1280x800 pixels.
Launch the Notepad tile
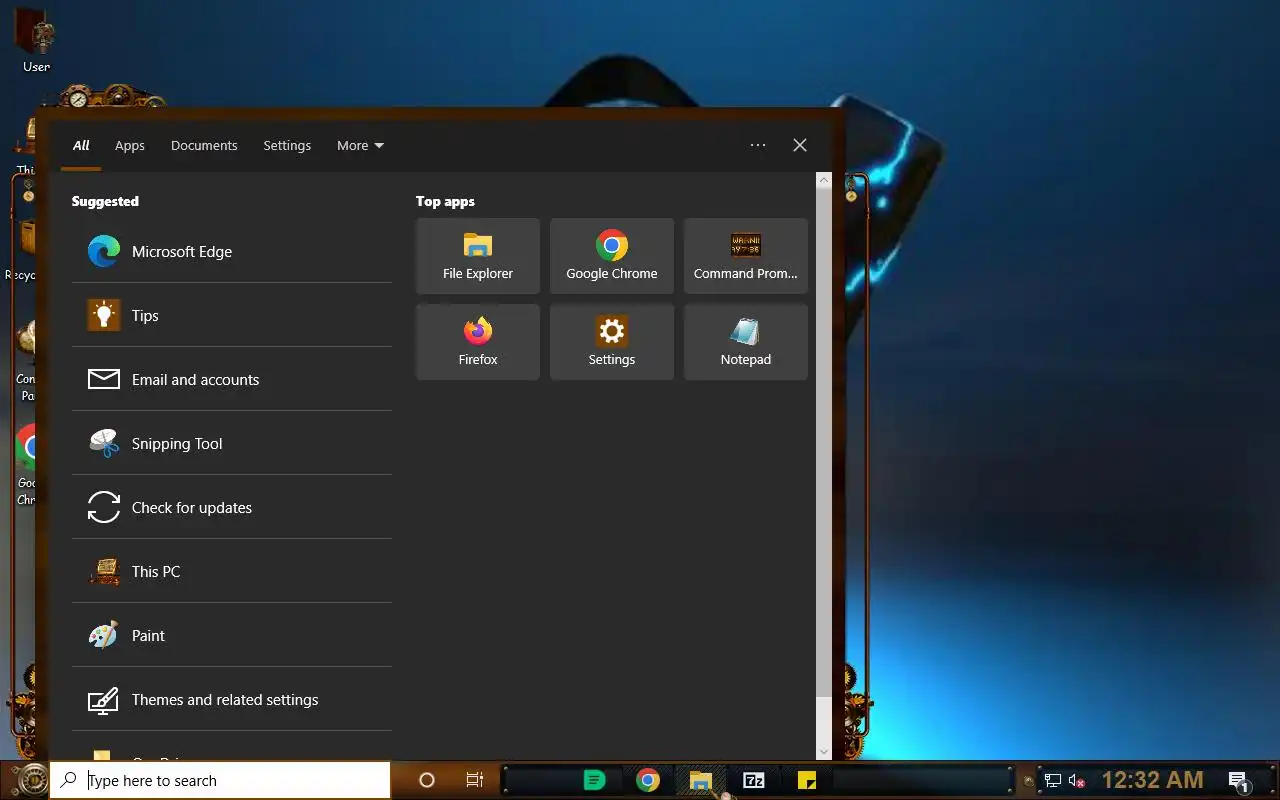(x=746, y=342)
